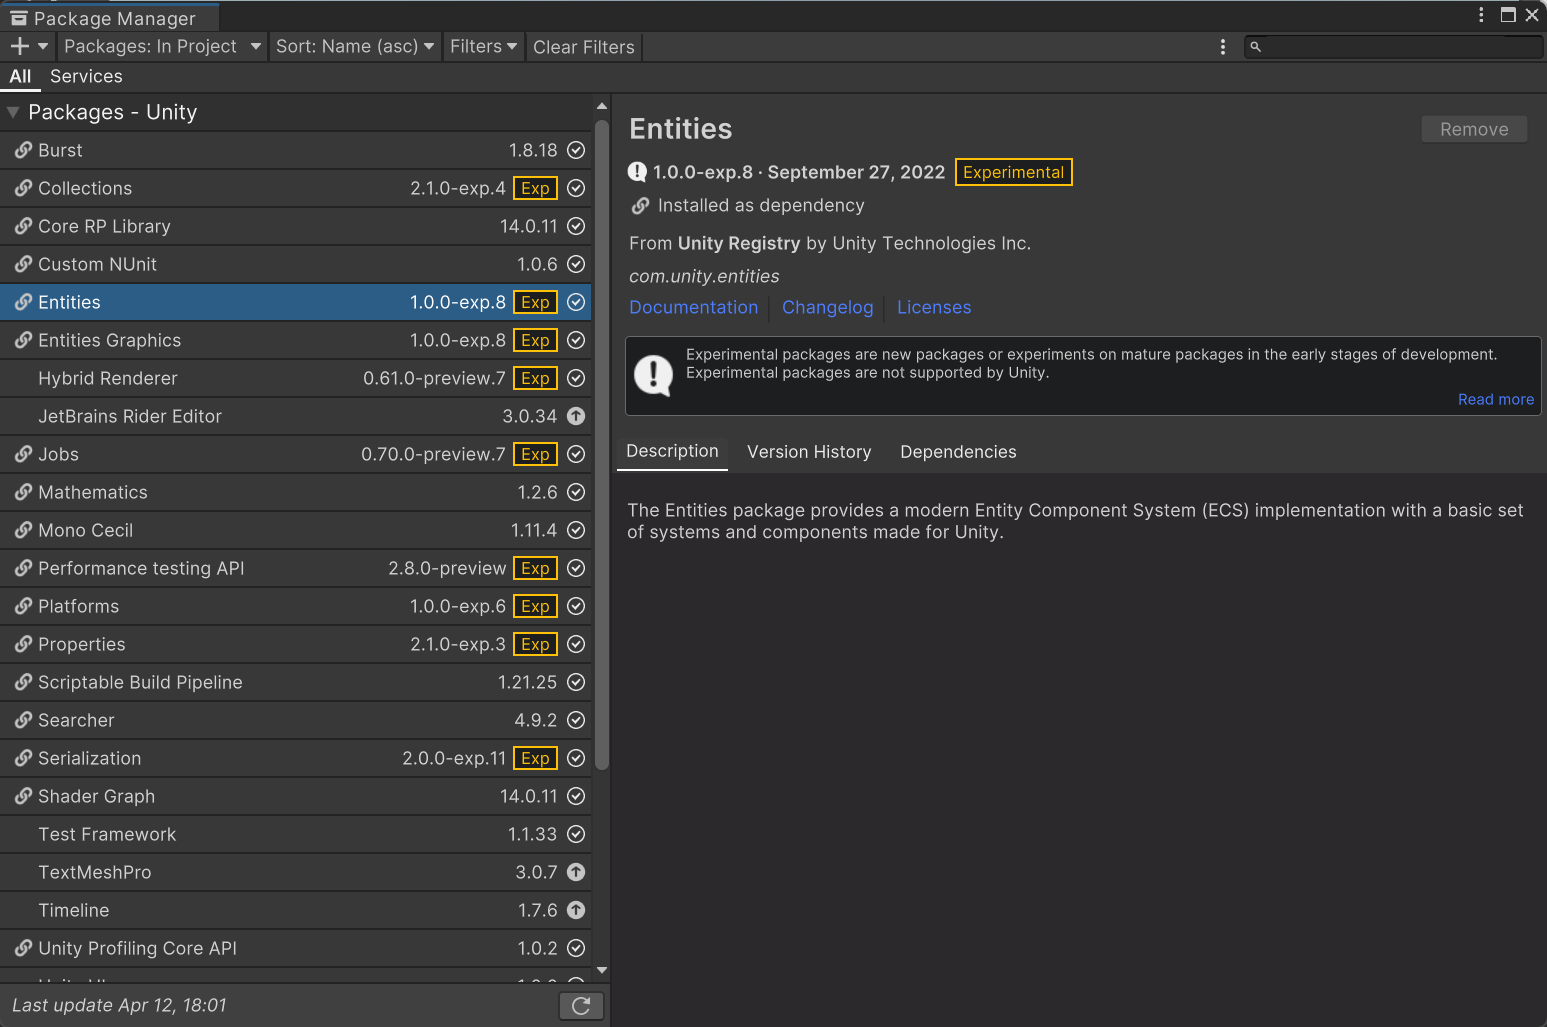This screenshot has height=1027, width=1547.
Task: Click update available arrow for TextMeshPro
Action: pos(576,872)
